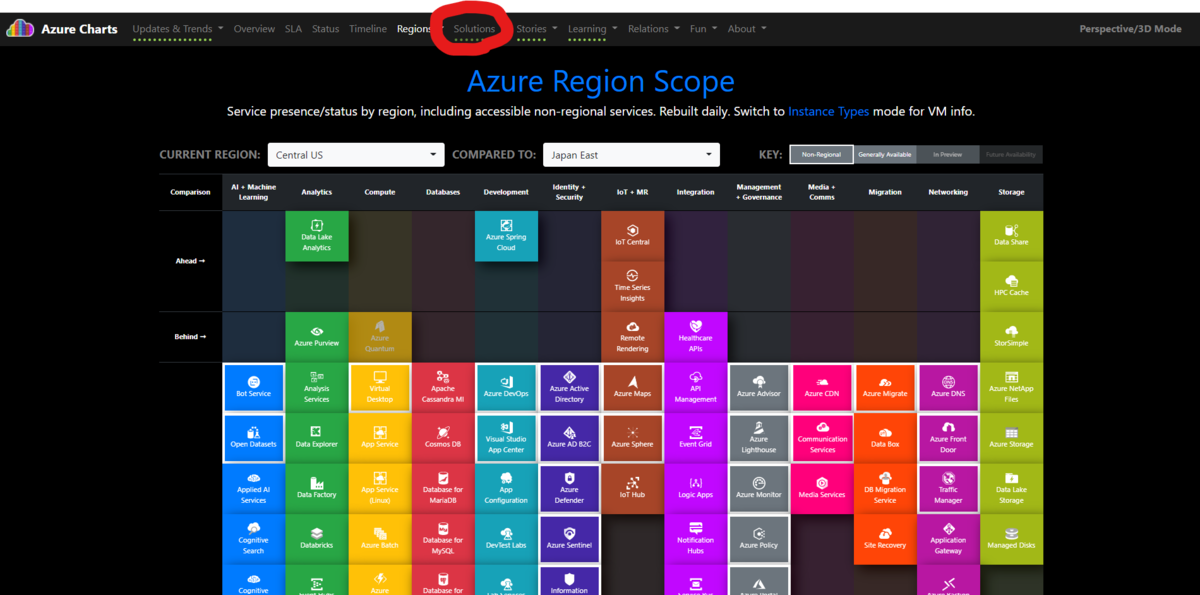1200x595 pixels.
Task: Open the API Management tile
Action: pyautogui.click(x=695, y=388)
